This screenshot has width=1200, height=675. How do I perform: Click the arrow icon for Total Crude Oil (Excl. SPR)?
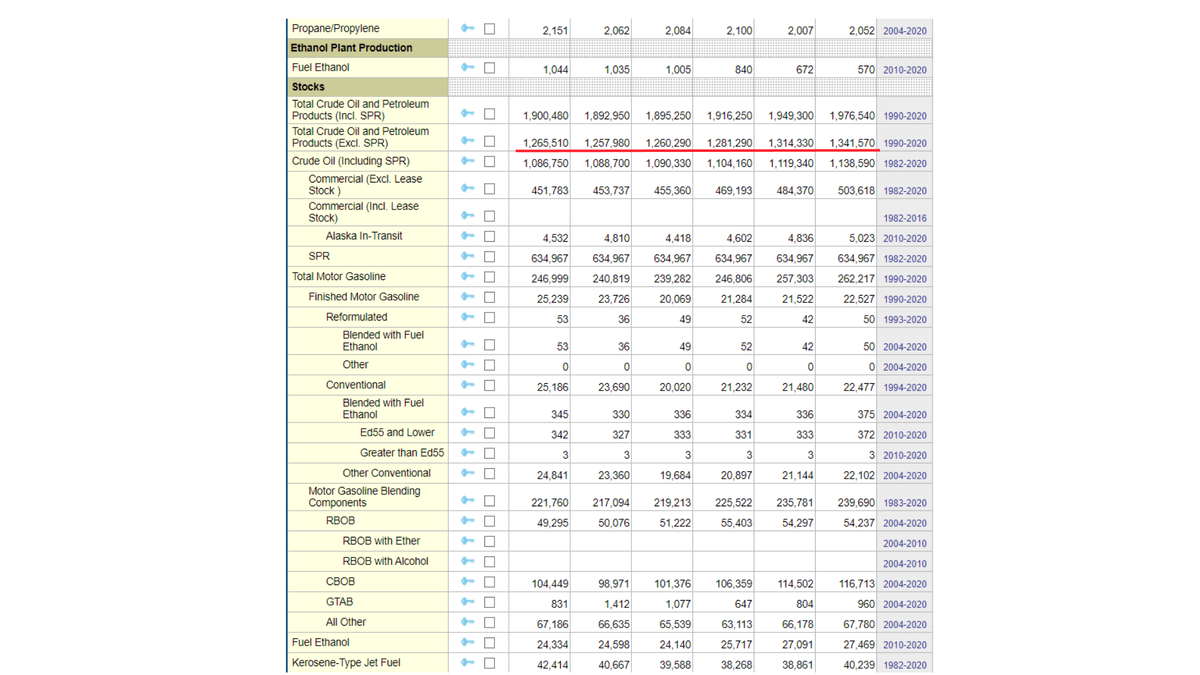(467, 141)
